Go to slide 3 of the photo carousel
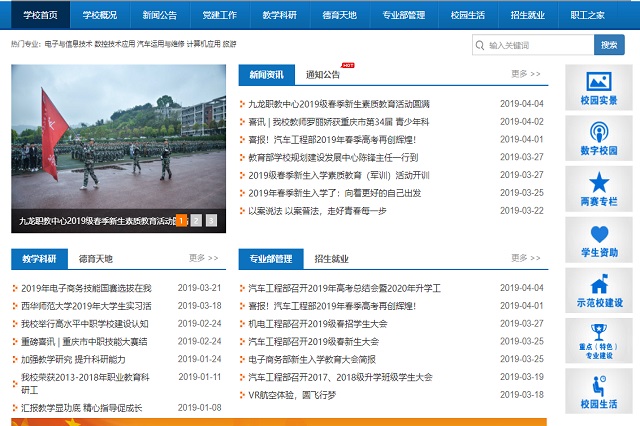640x426 pixels. pos(211,220)
